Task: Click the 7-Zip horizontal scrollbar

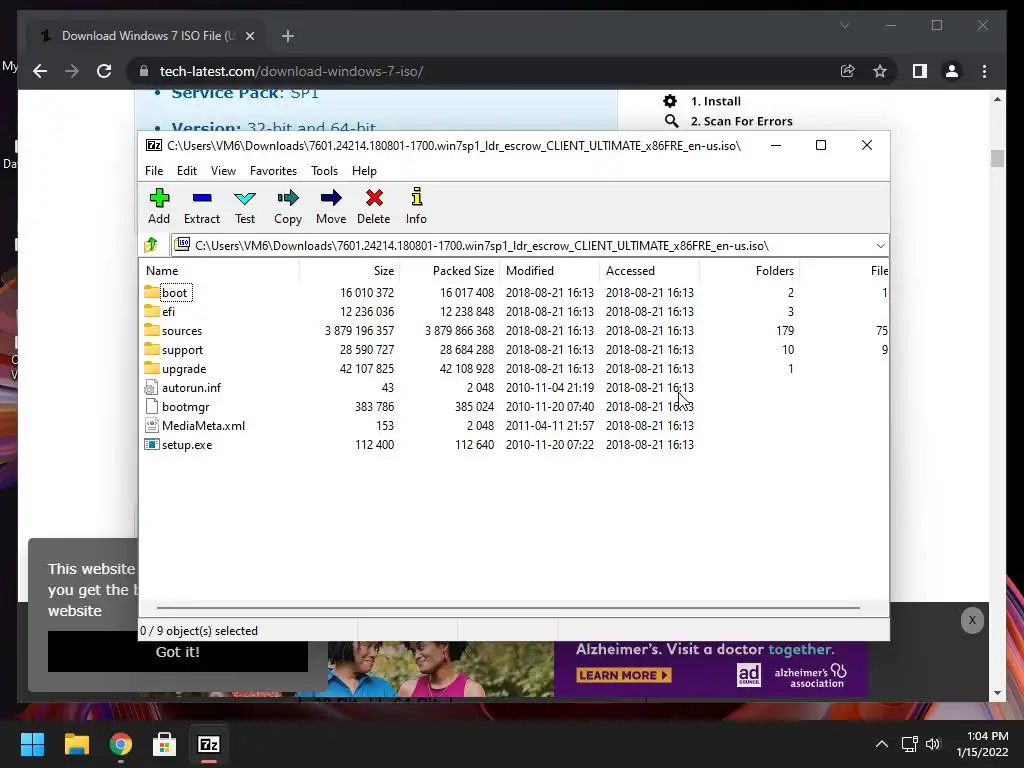Action: [x=508, y=607]
